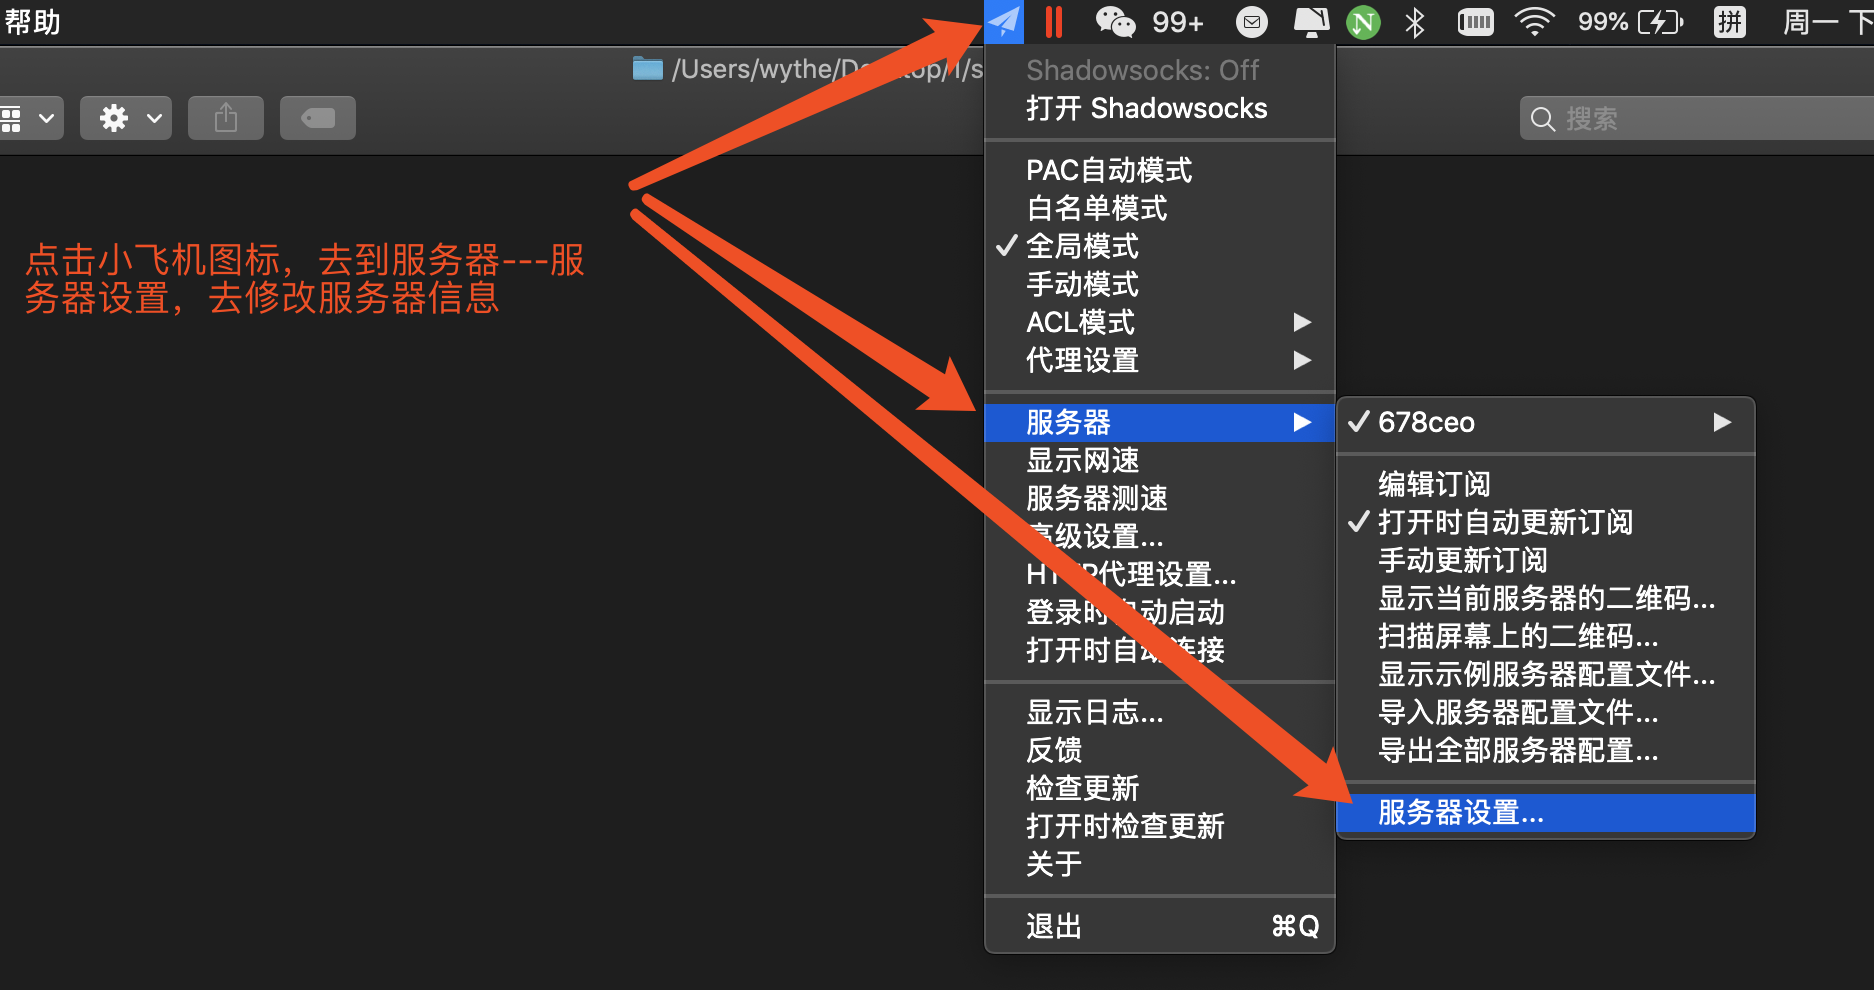Select 打开 Shadowsocks menu item
1874x990 pixels.
[x=1160, y=108]
